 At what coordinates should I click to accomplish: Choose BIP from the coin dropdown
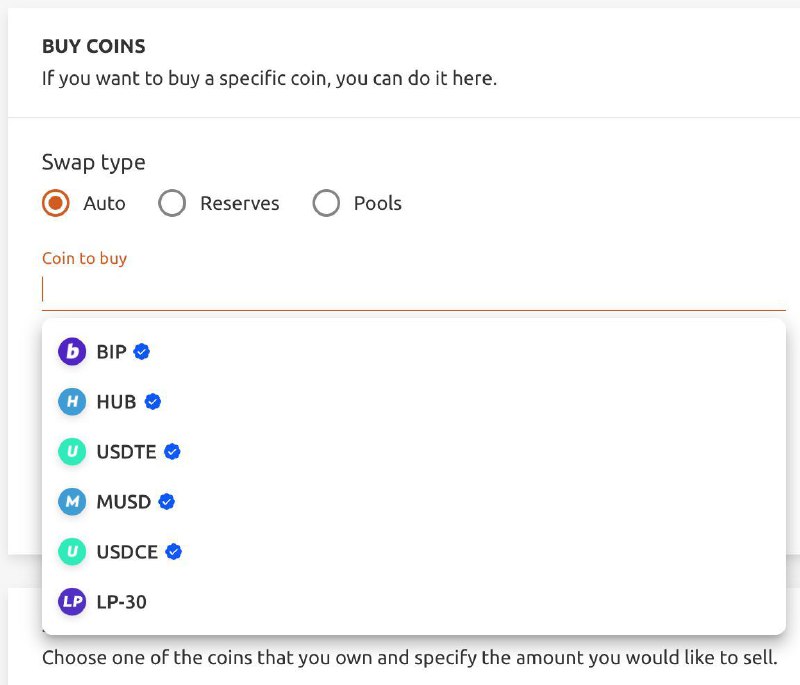point(414,351)
